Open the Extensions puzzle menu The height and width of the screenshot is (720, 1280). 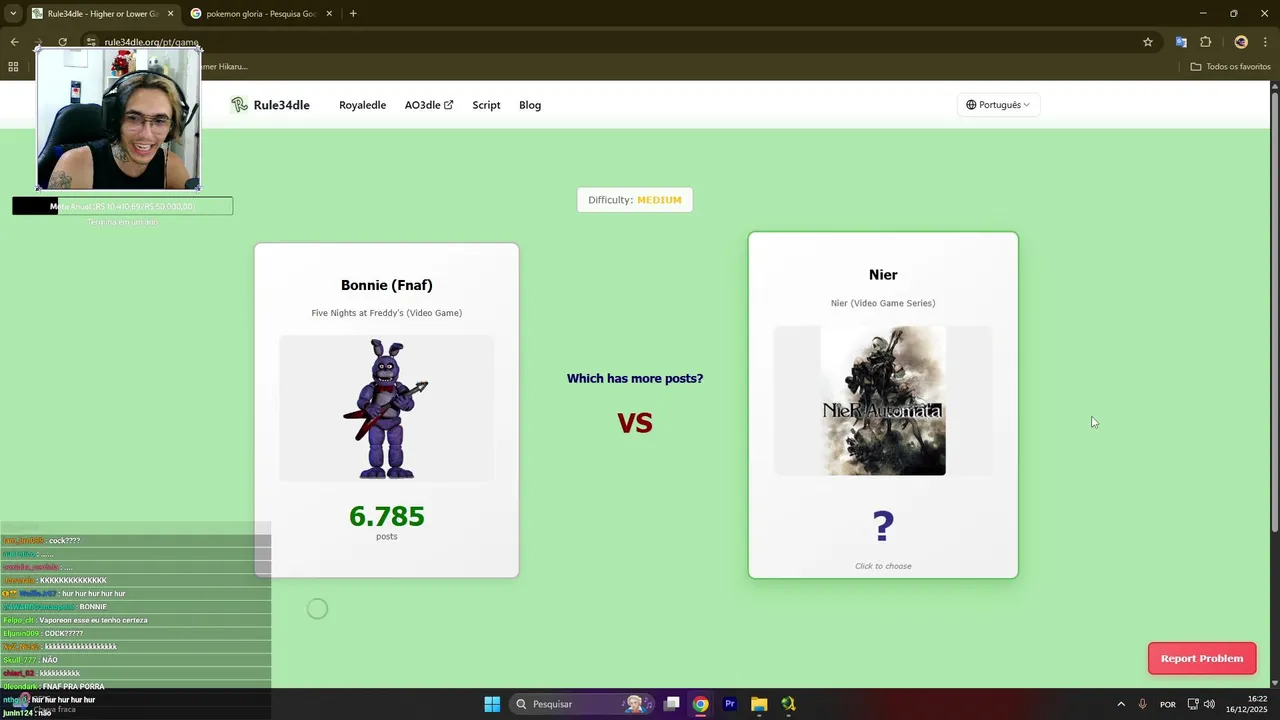tap(1205, 42)
